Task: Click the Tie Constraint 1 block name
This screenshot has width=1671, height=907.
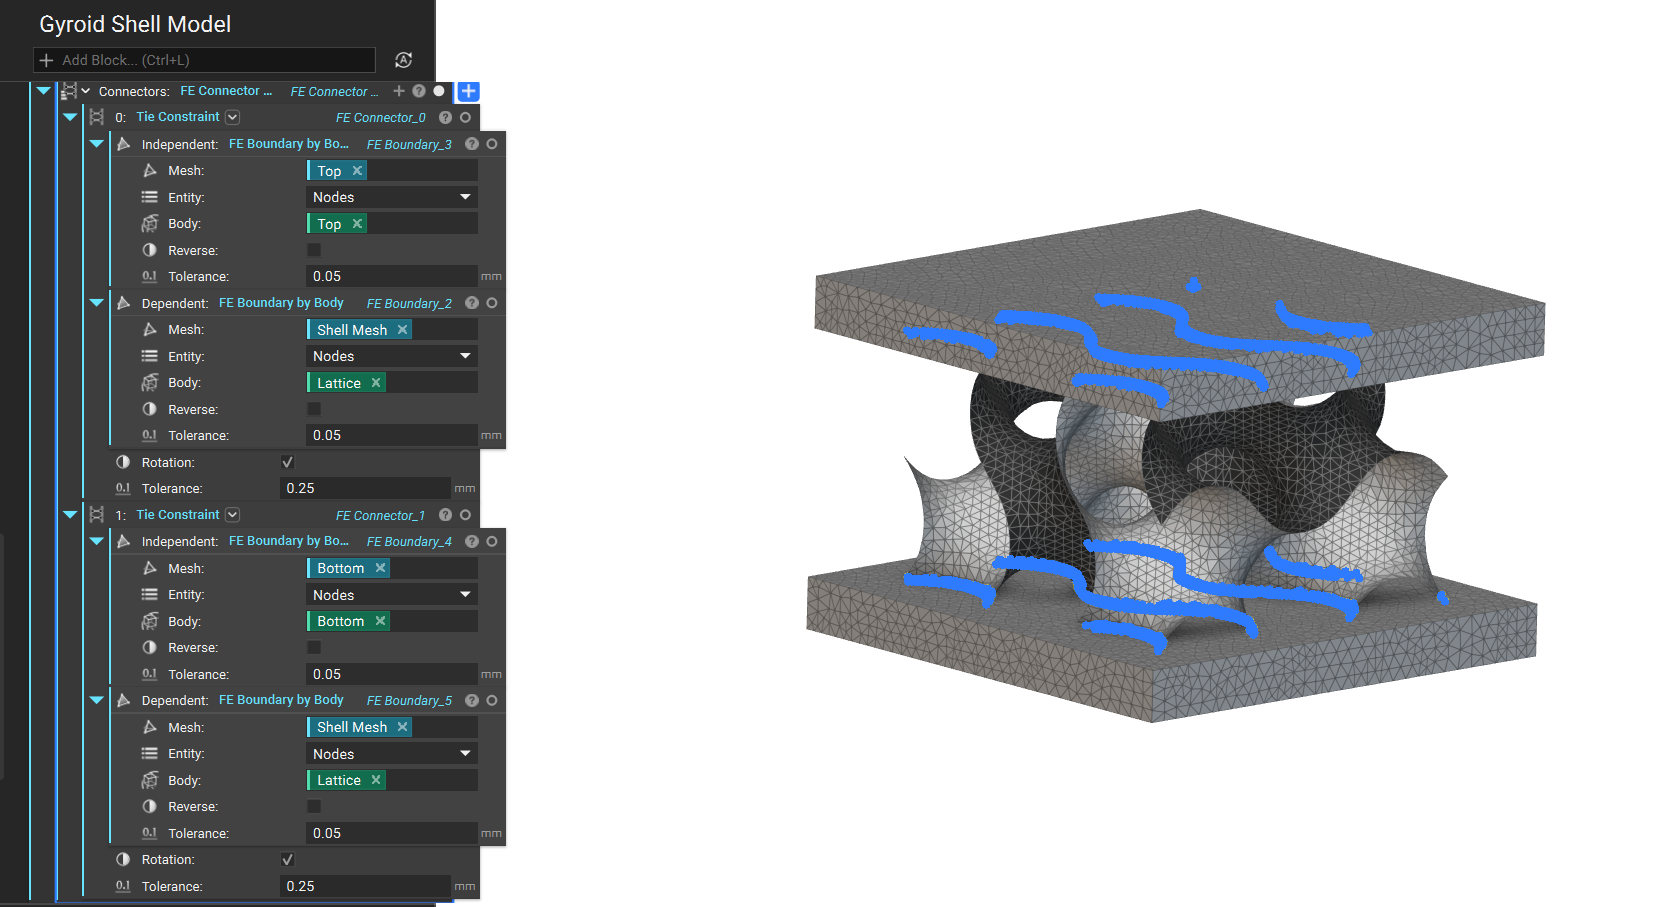Action: point(177,515)
